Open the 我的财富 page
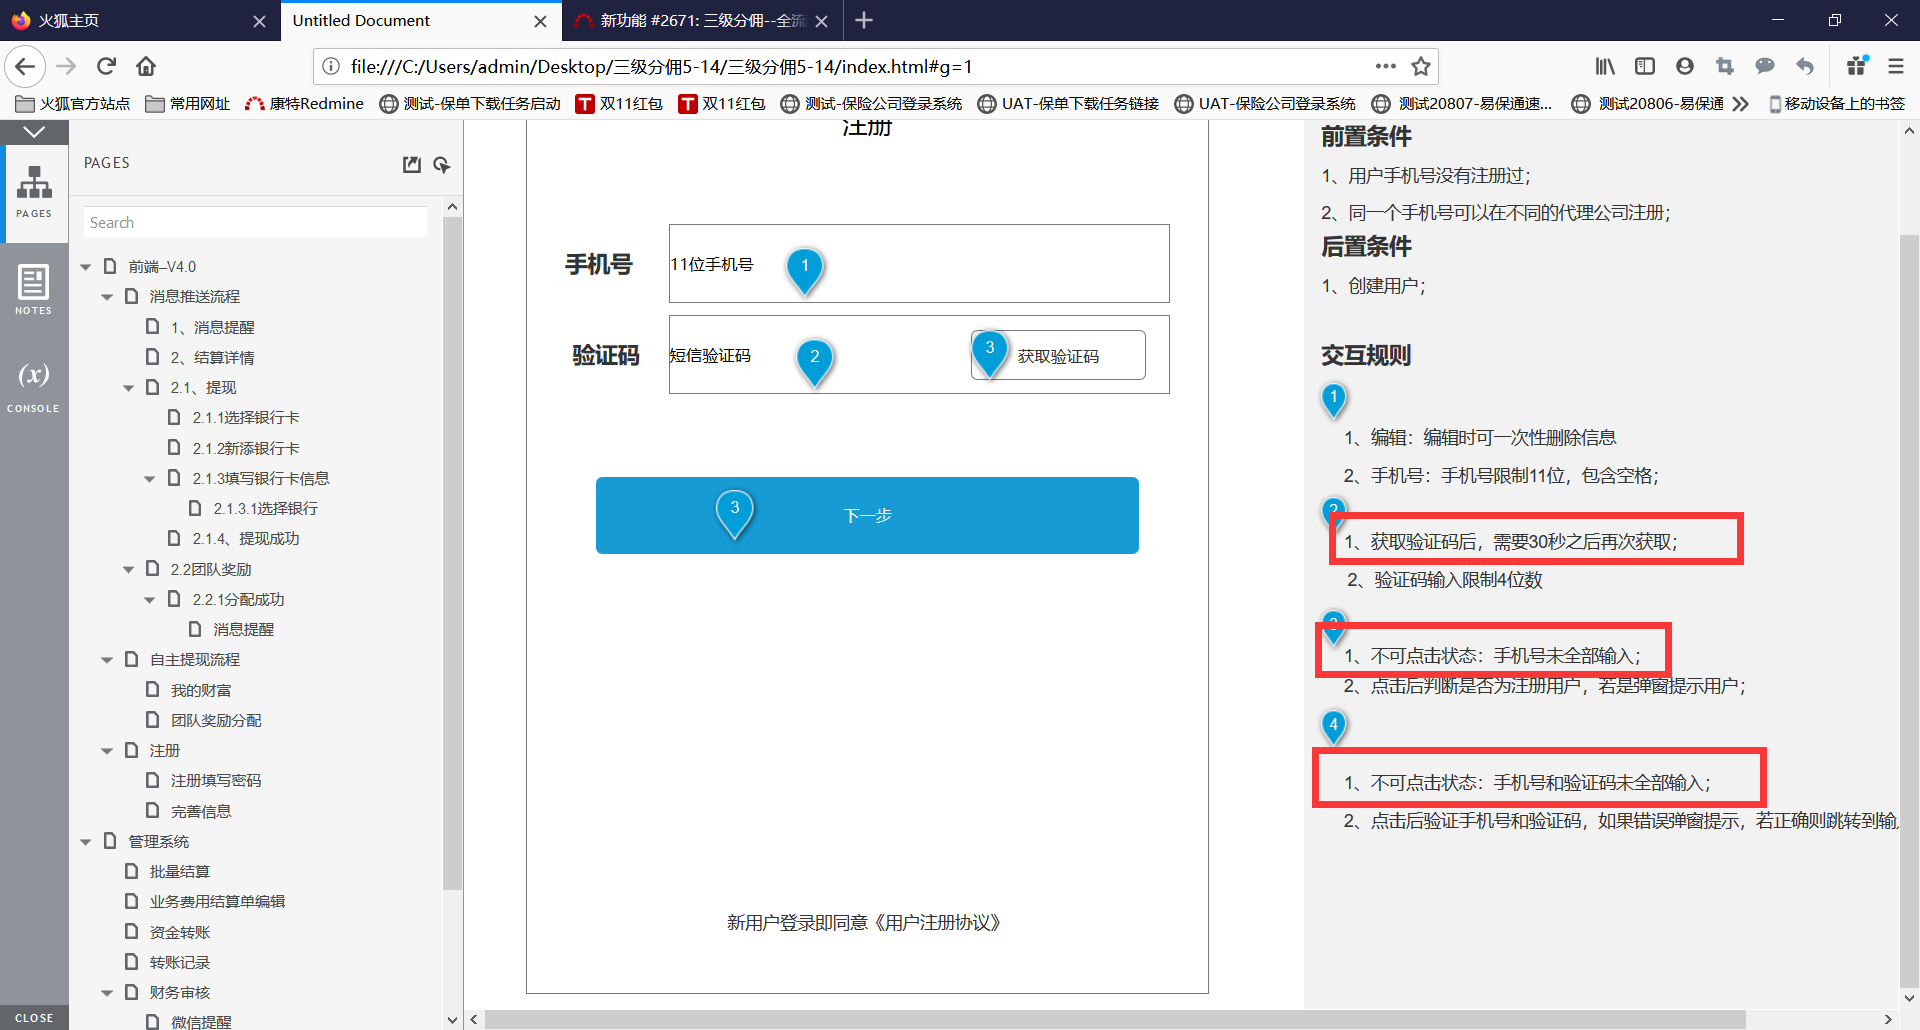 coord(201,691)
